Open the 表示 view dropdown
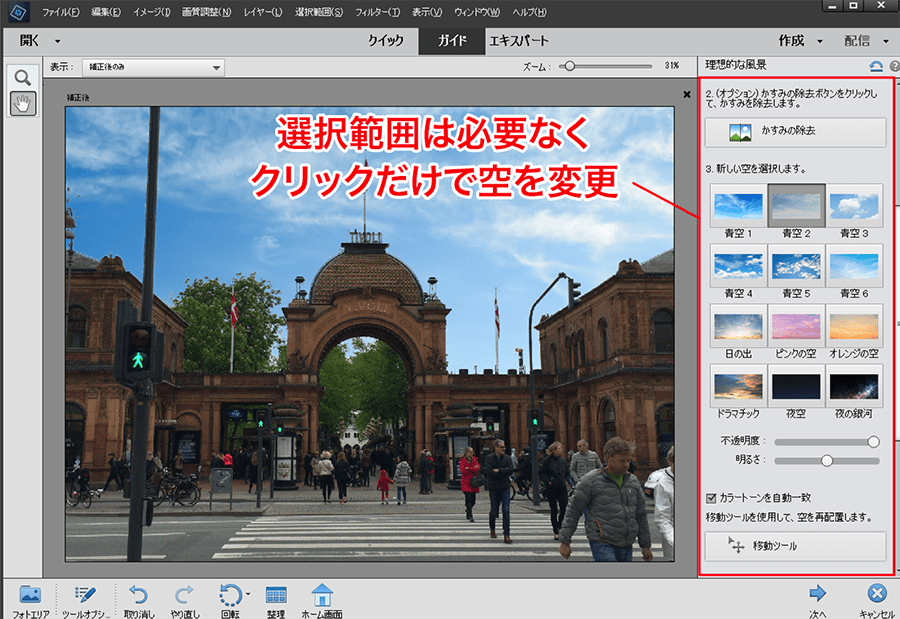Image resolution: width=900 pixels, height=619 pixels. [x=153, y=68]
